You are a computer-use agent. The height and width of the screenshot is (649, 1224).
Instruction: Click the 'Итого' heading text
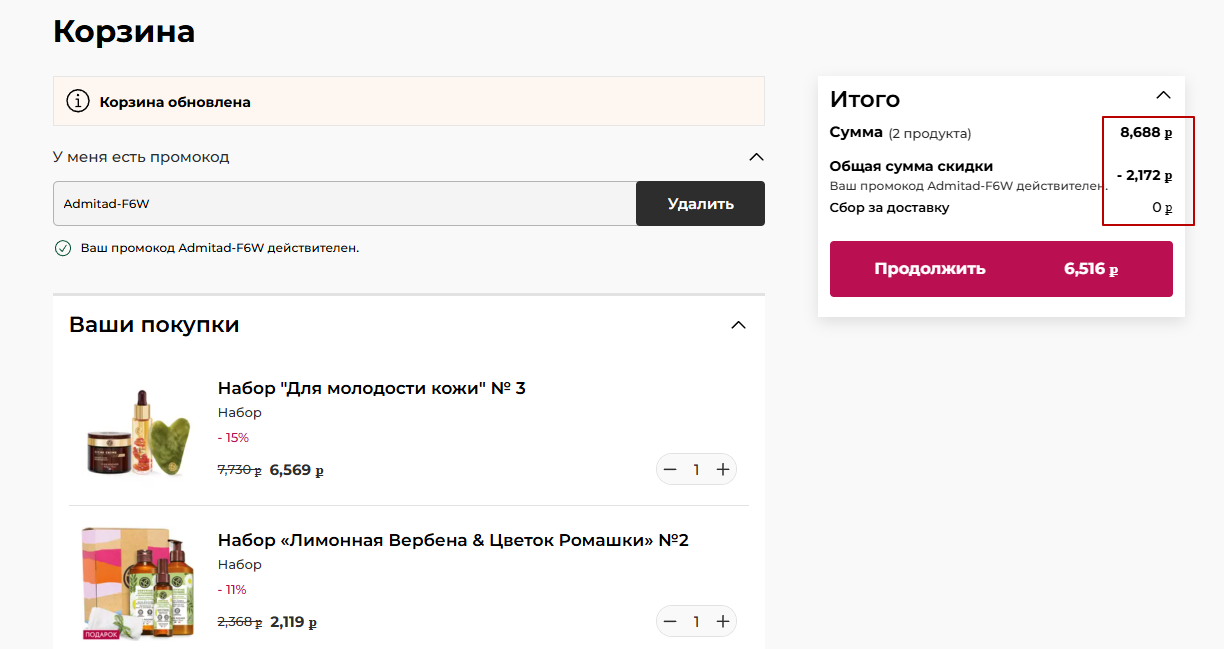[x=865, y=99]
